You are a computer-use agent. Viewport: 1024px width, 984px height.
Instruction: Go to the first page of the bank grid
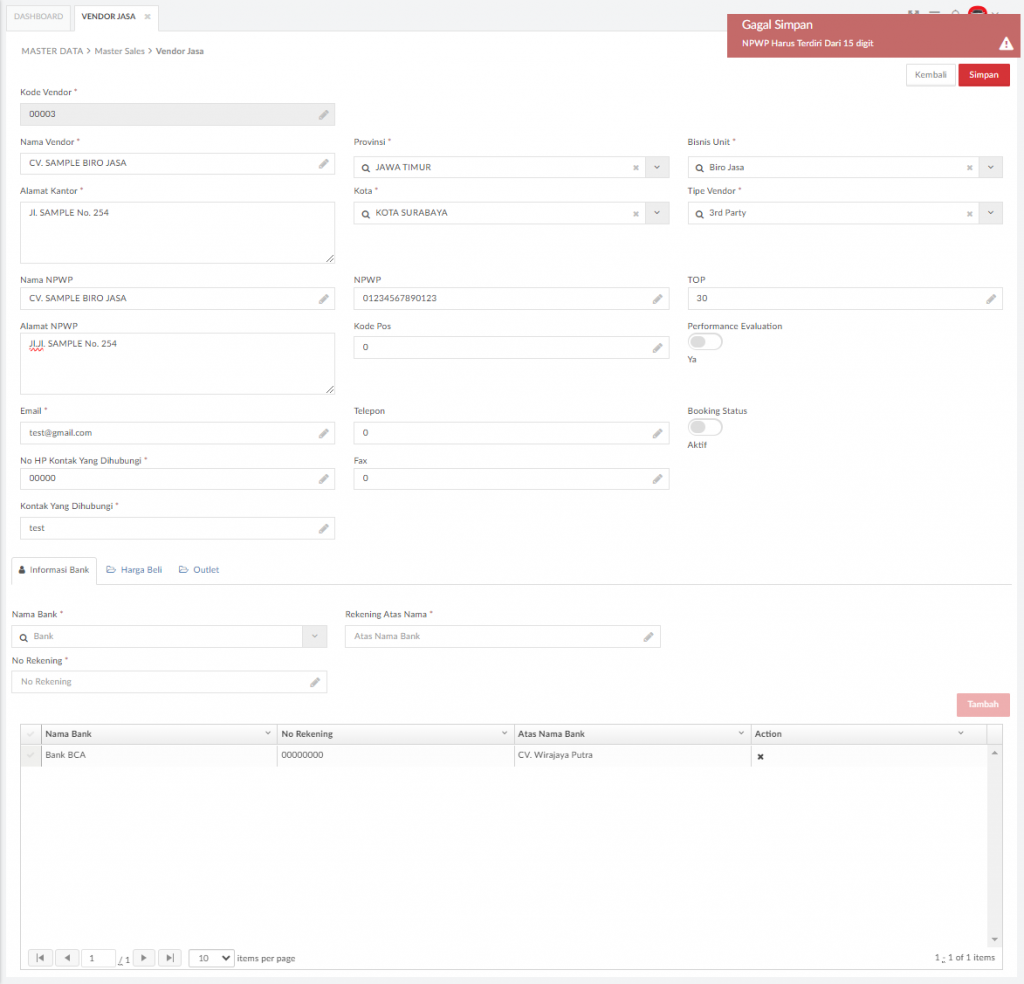click(40, 958)
